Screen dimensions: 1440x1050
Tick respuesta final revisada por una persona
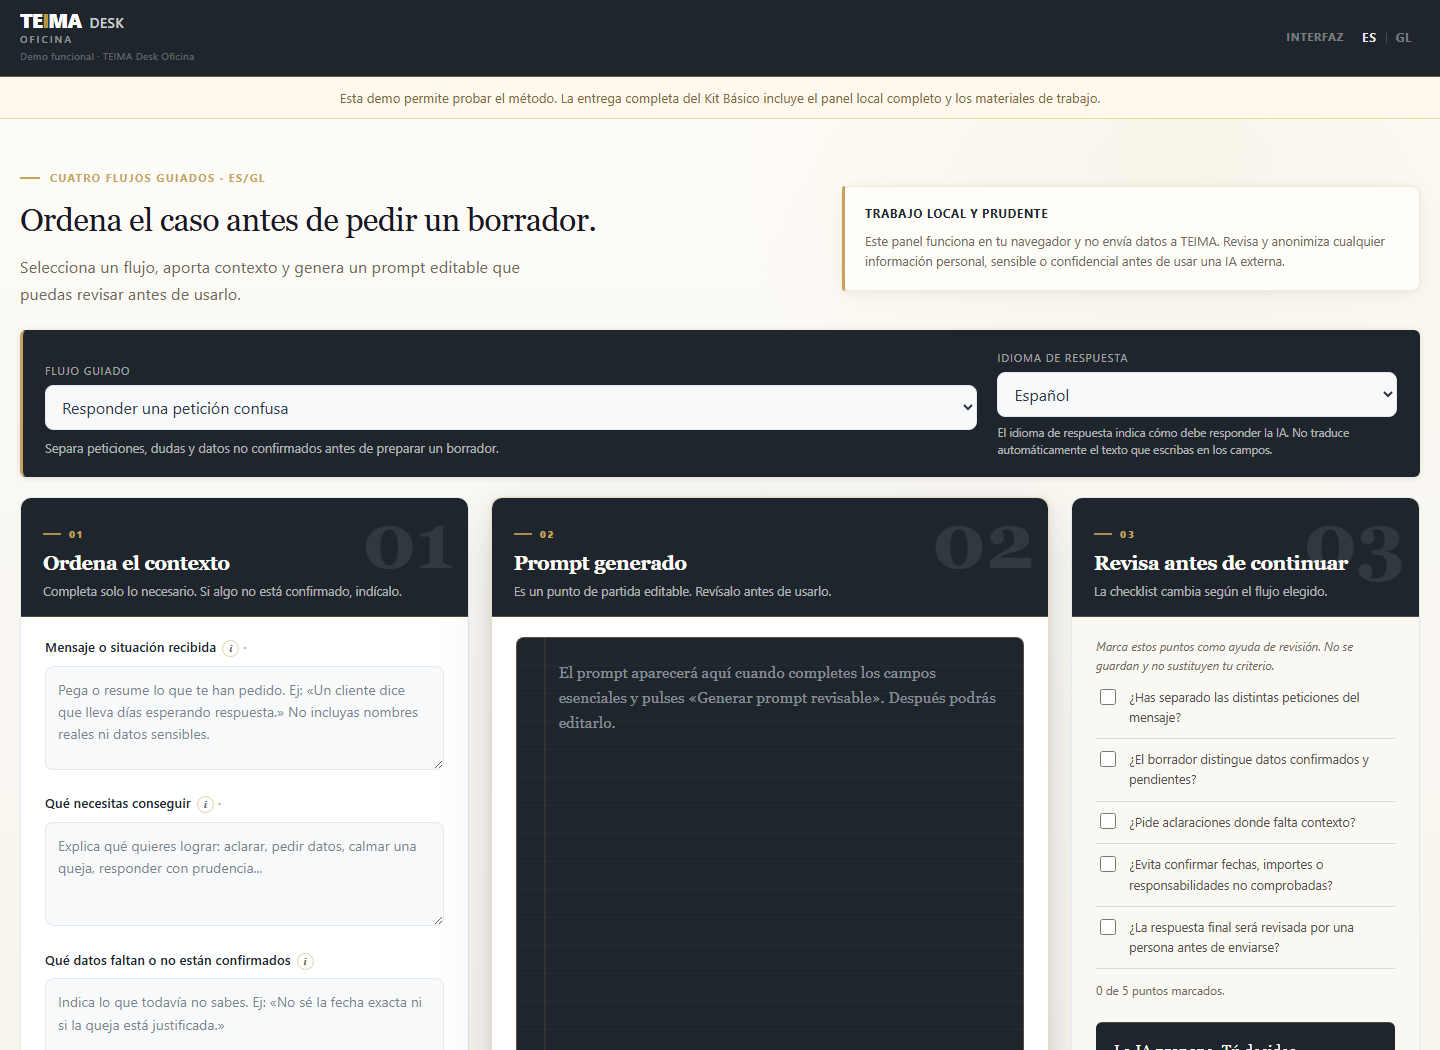point(1108,927)
